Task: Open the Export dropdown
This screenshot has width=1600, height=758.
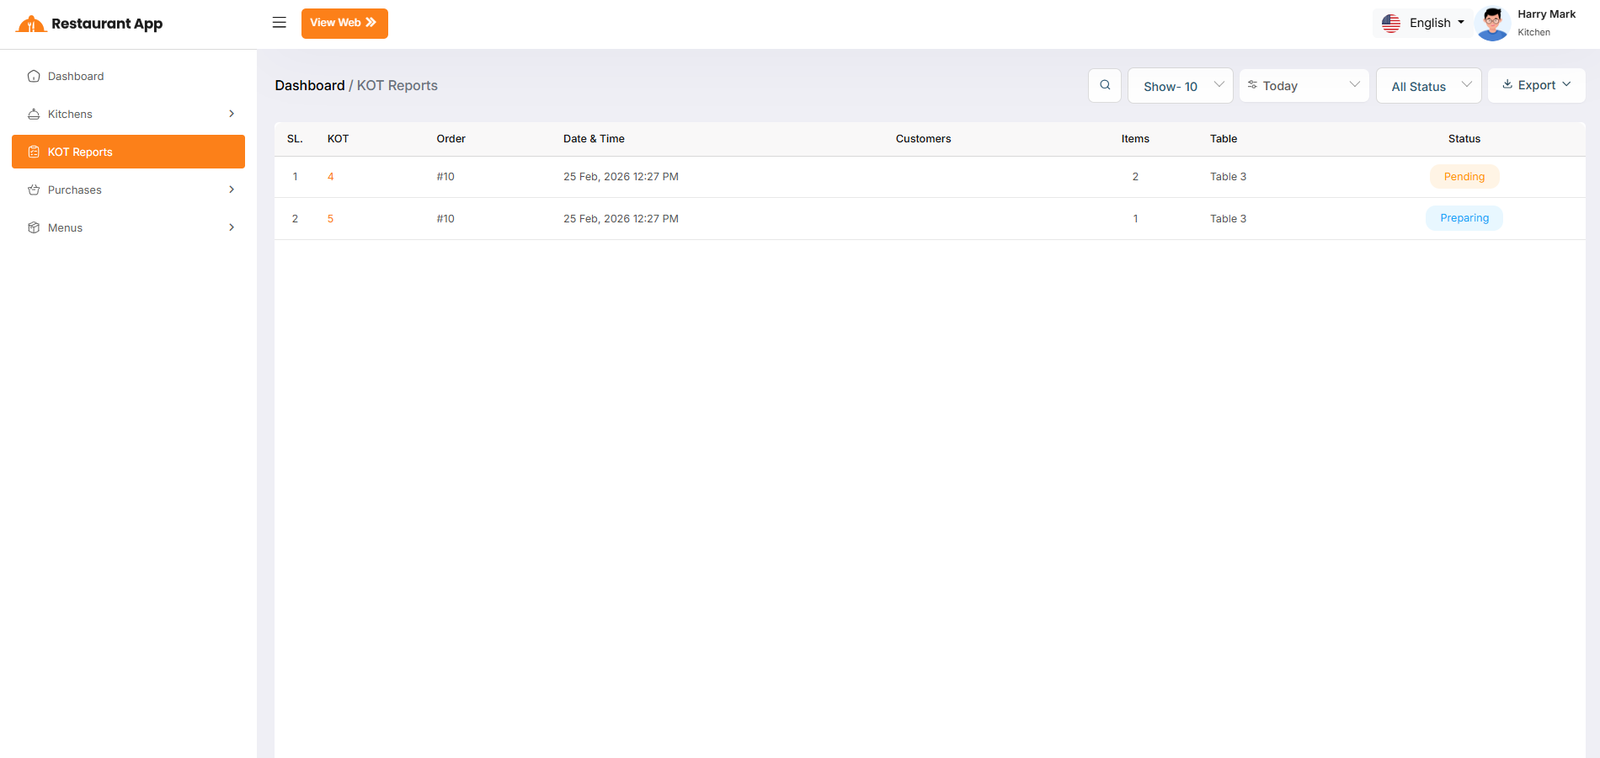Action: (1536, 85)
